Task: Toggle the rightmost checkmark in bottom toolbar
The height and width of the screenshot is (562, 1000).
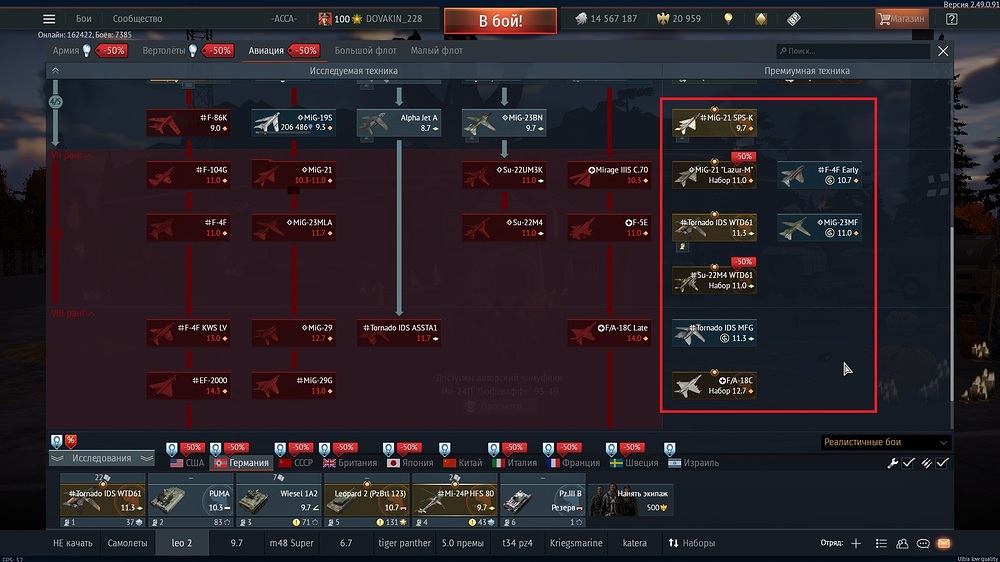Action: pyautogui.click(x=942, y=463)
